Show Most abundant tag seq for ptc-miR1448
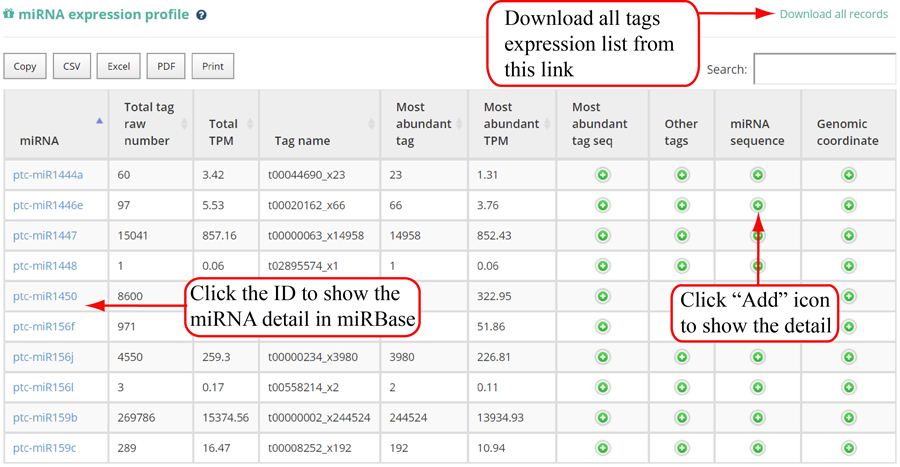This screenshot has width=900, height=467. (602, 266)
